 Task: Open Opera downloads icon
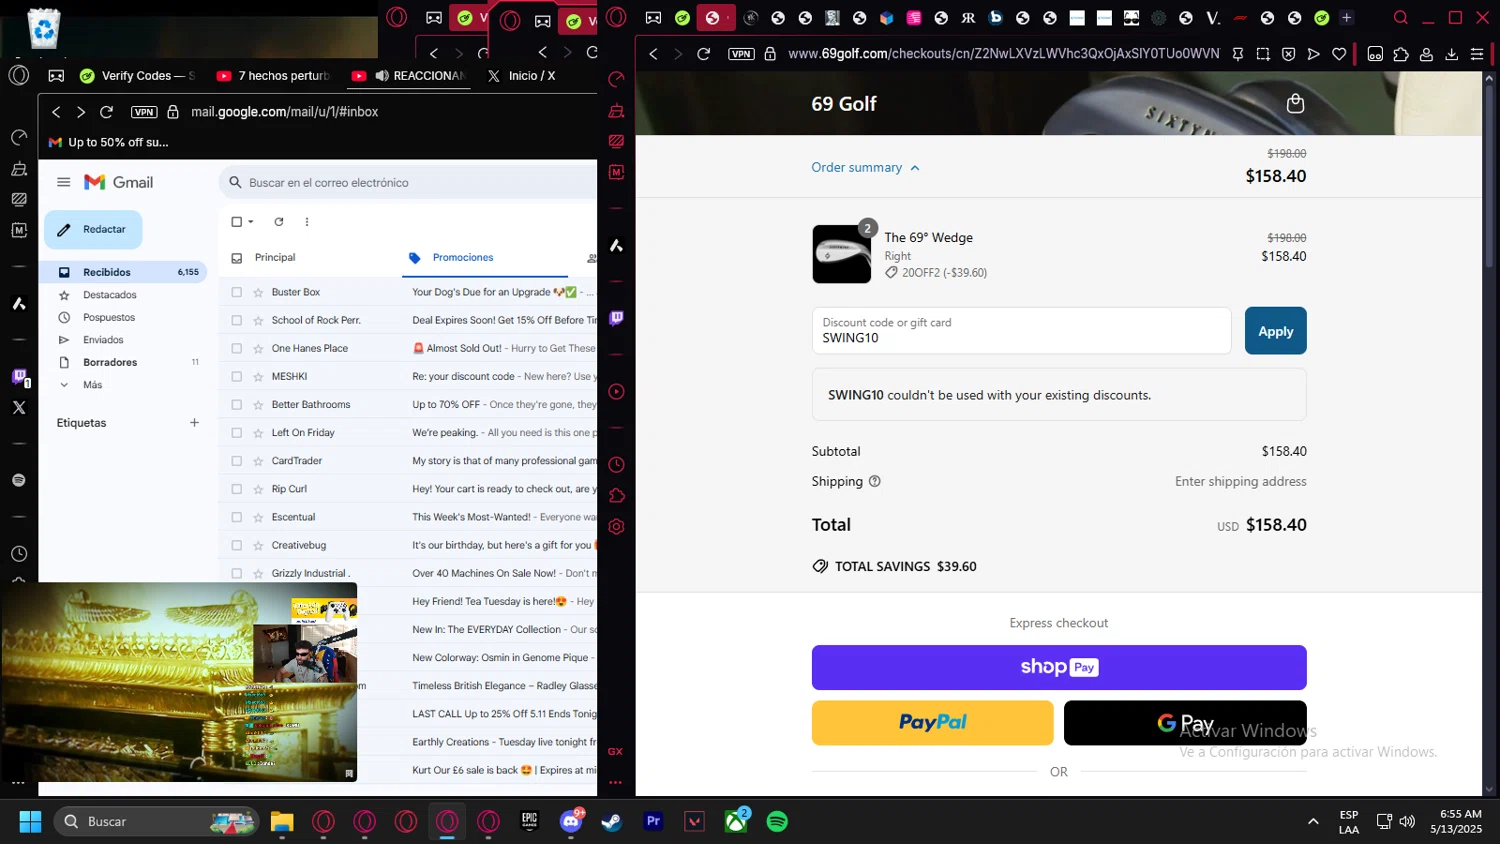pos(1452,54)
